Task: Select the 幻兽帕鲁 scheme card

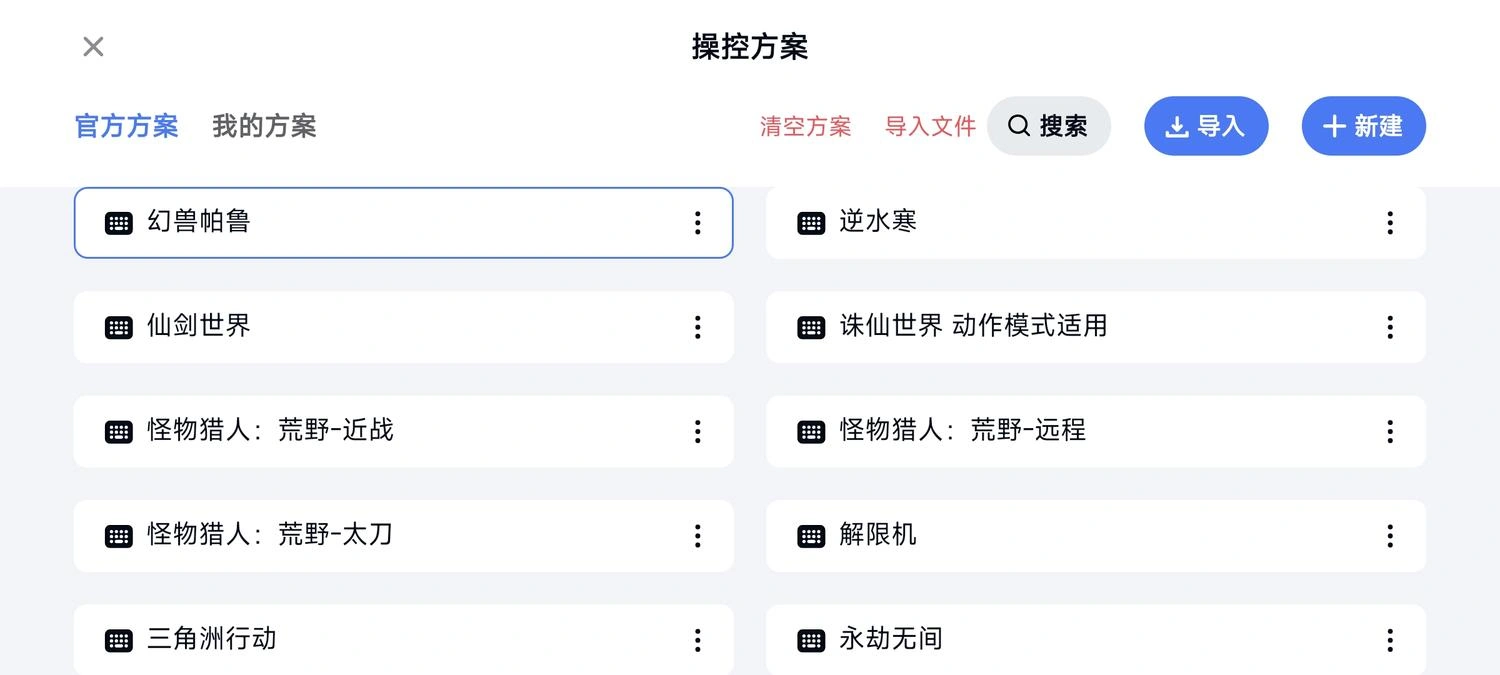Action: click(x=404, y=223)
